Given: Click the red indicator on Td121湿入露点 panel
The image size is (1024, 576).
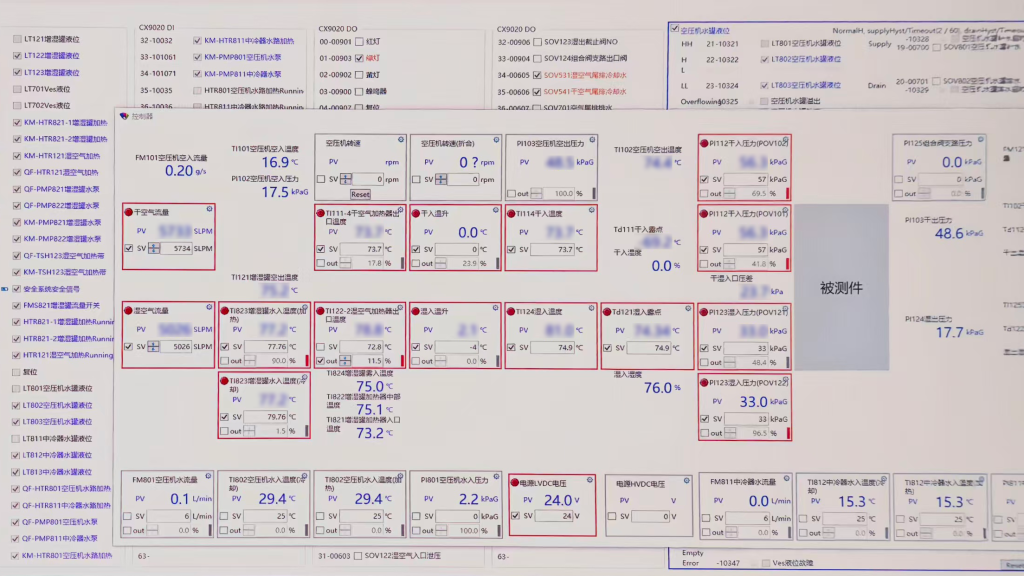Looking at the screenshot, I should pos(607,311).
